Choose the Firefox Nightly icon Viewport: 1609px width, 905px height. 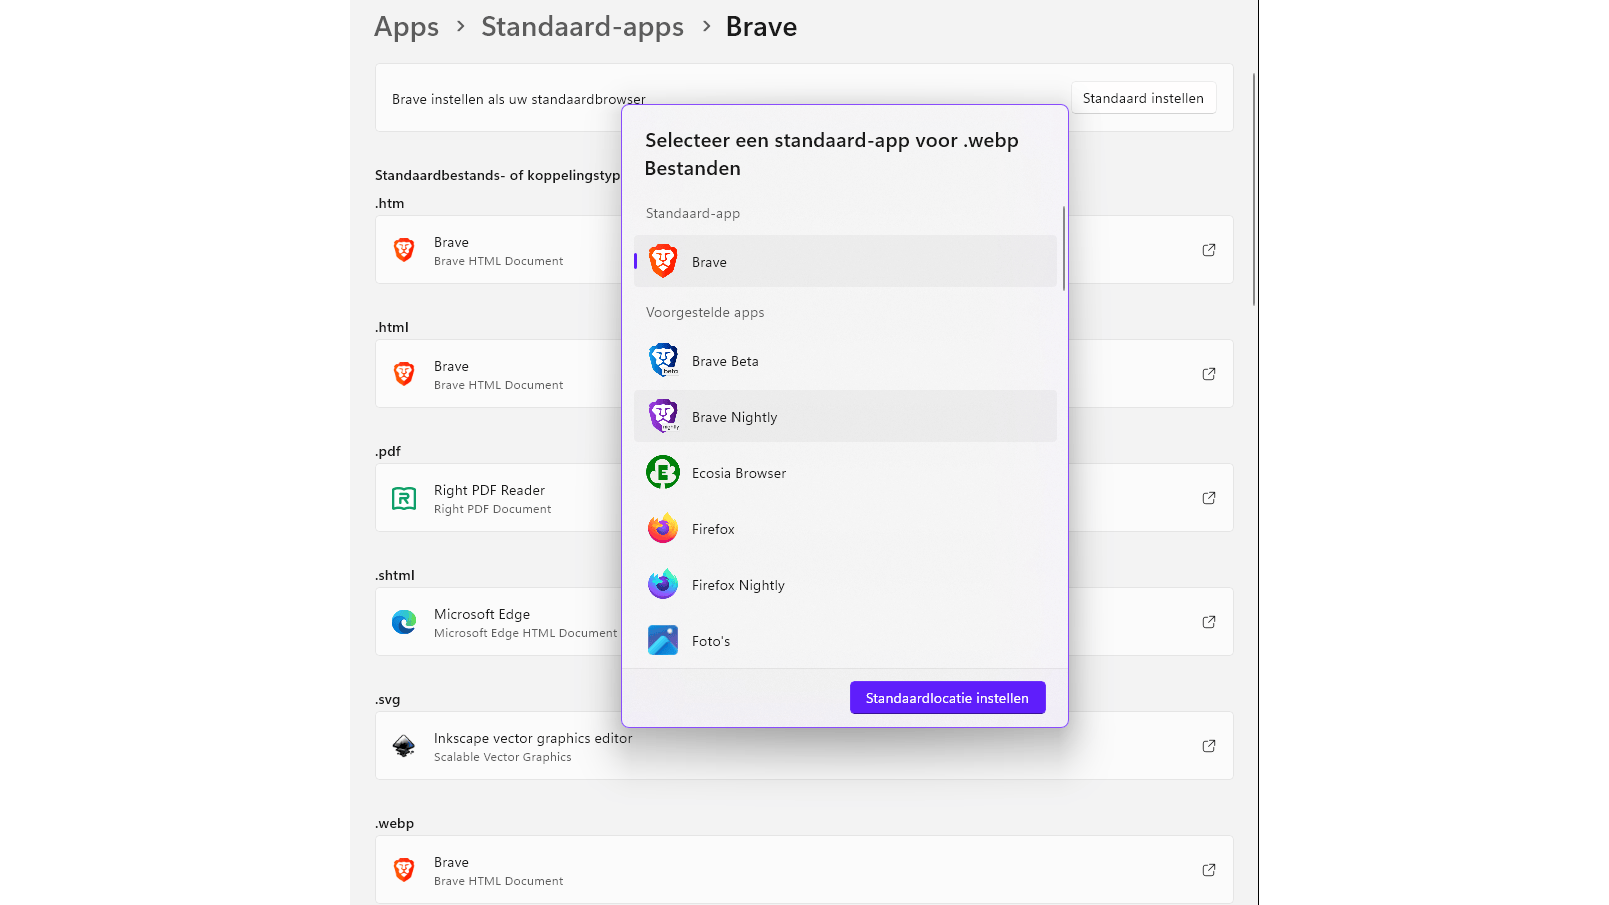pyautogui.click(x=663, y=585)
